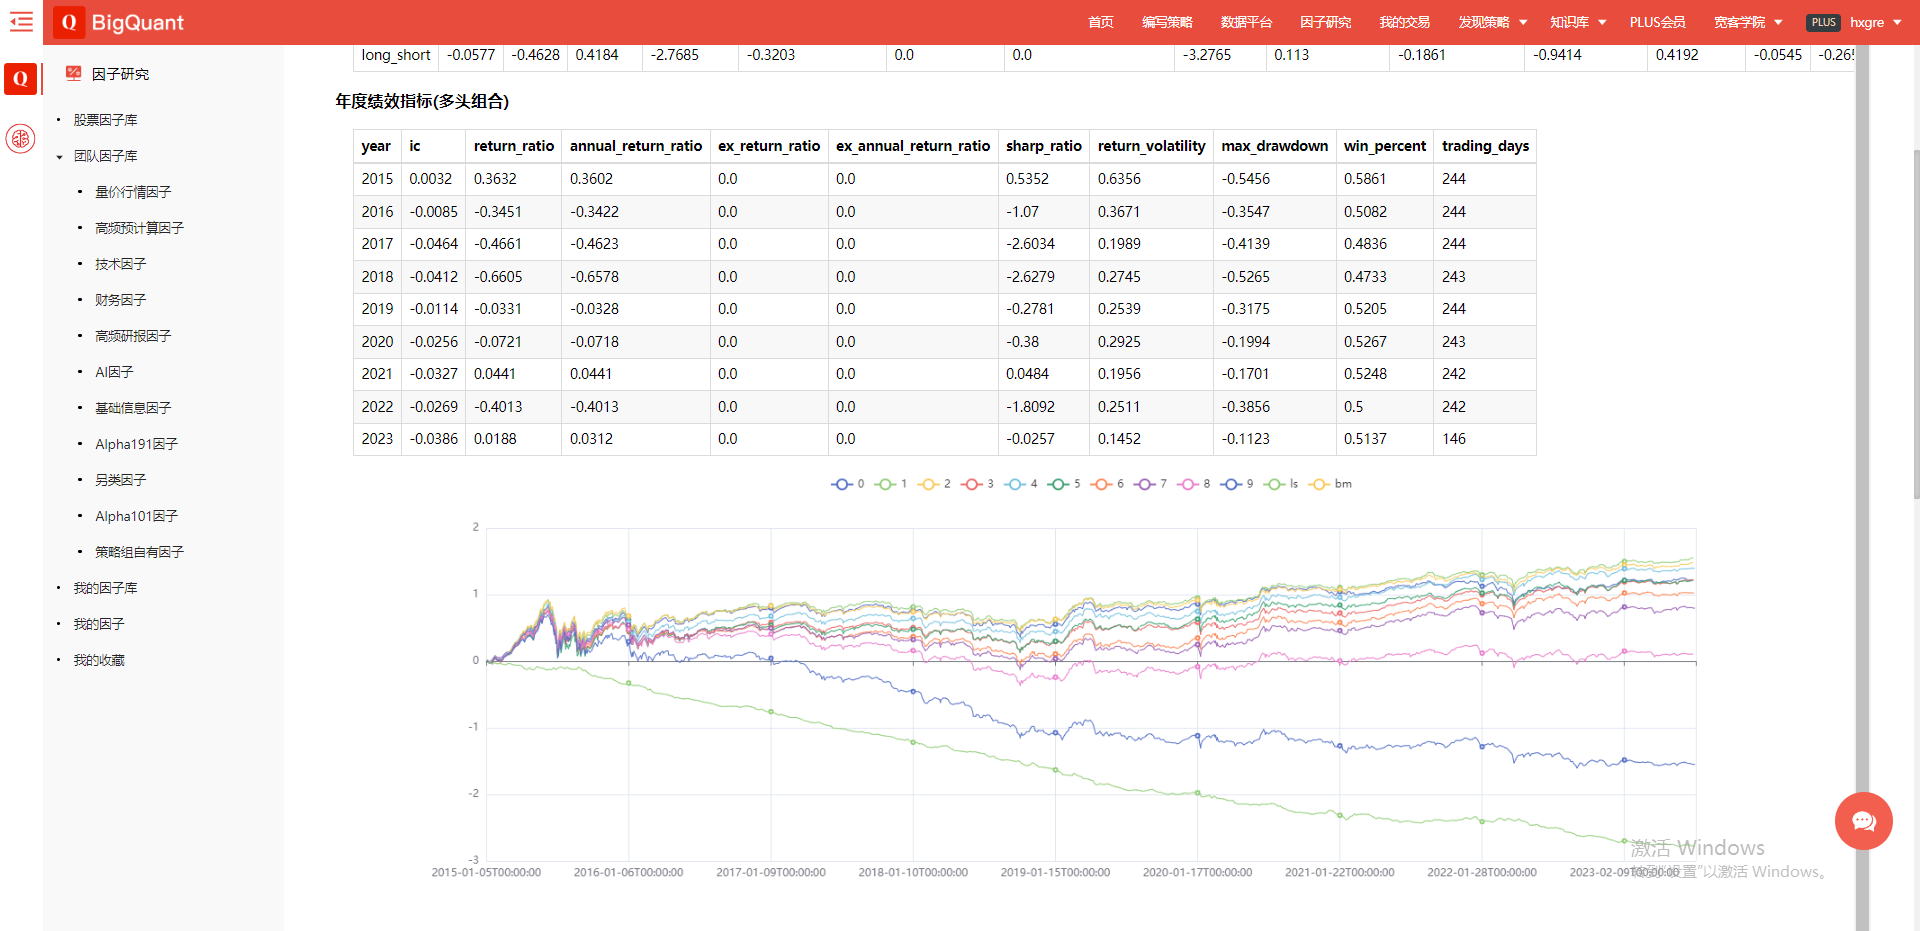1920x931 pixels.
Task: Click the 因子研究 panel header icon
Action: pyautogui.click(x=73, y=73)
